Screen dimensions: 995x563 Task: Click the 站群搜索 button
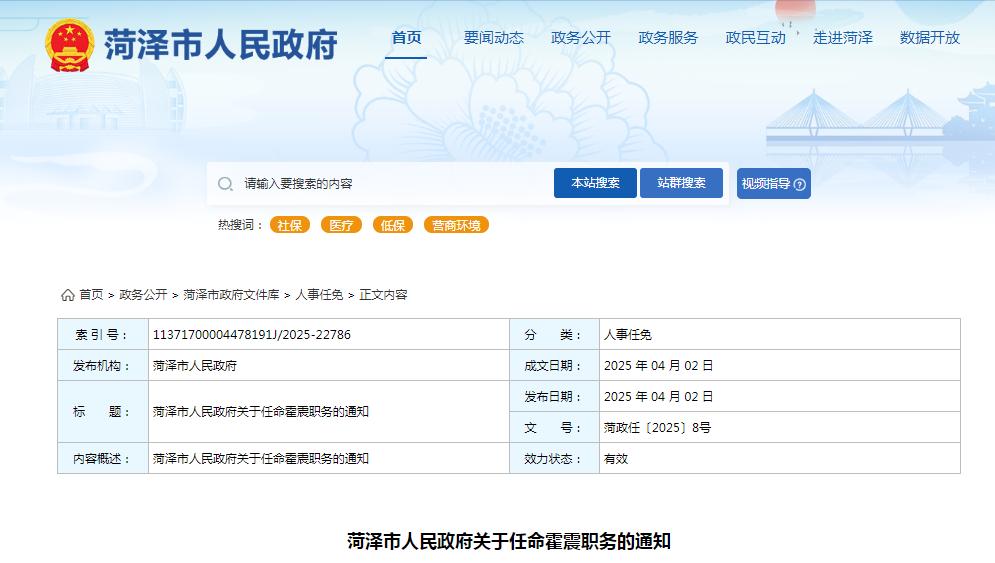(x=682, y=183)
